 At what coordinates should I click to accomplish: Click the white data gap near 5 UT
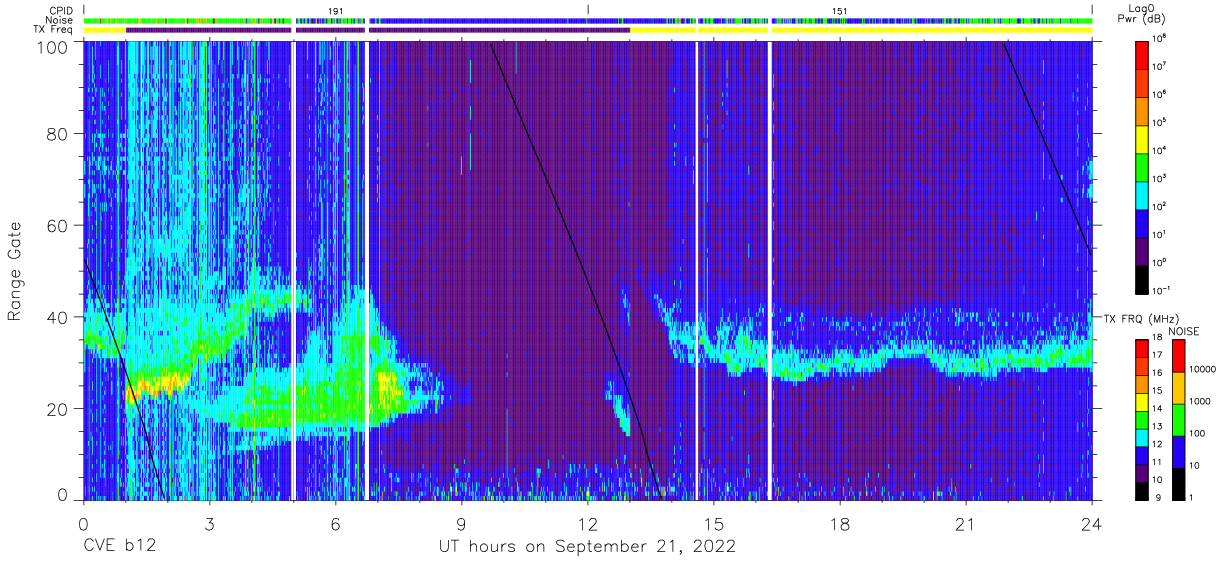click(293, 270)
